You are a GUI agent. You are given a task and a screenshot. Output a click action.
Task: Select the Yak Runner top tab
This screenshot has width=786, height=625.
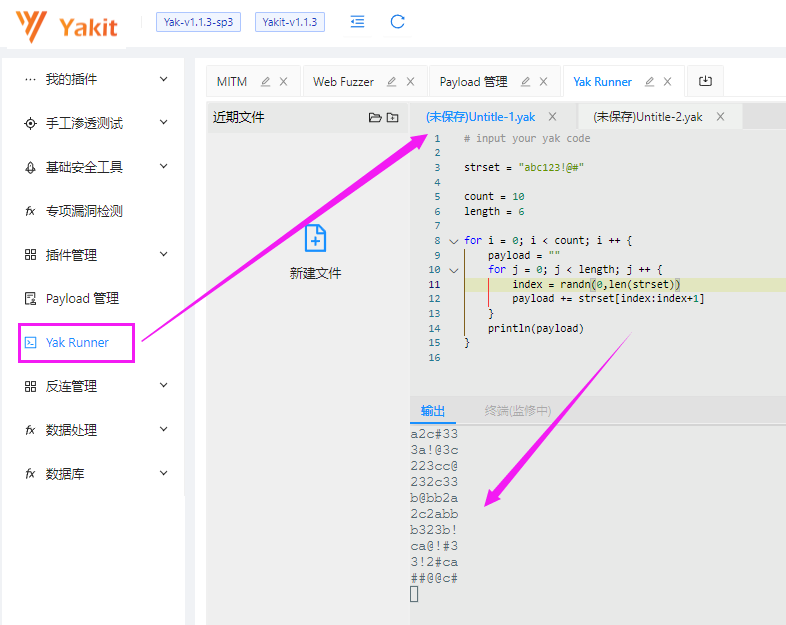pyautogui.click(x=603, y=82)
